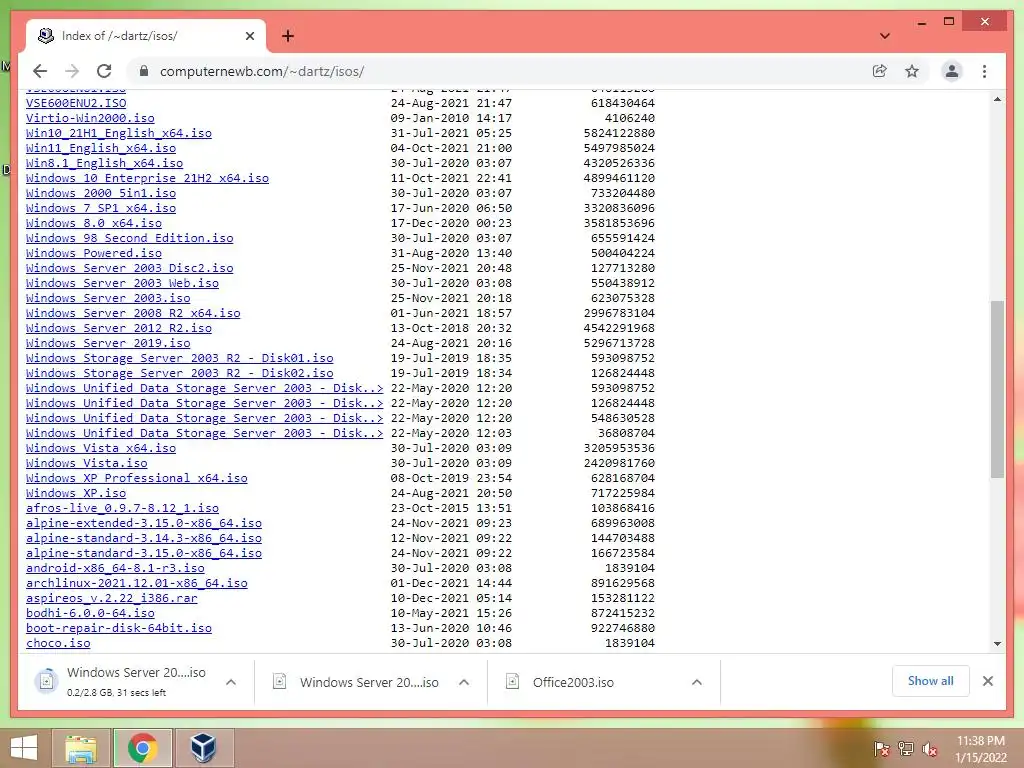Viewport: 1024px width, 768px height.
Task: Download alpine-extended-3.15.0-x86_64.iso
Action: point(144,524)
